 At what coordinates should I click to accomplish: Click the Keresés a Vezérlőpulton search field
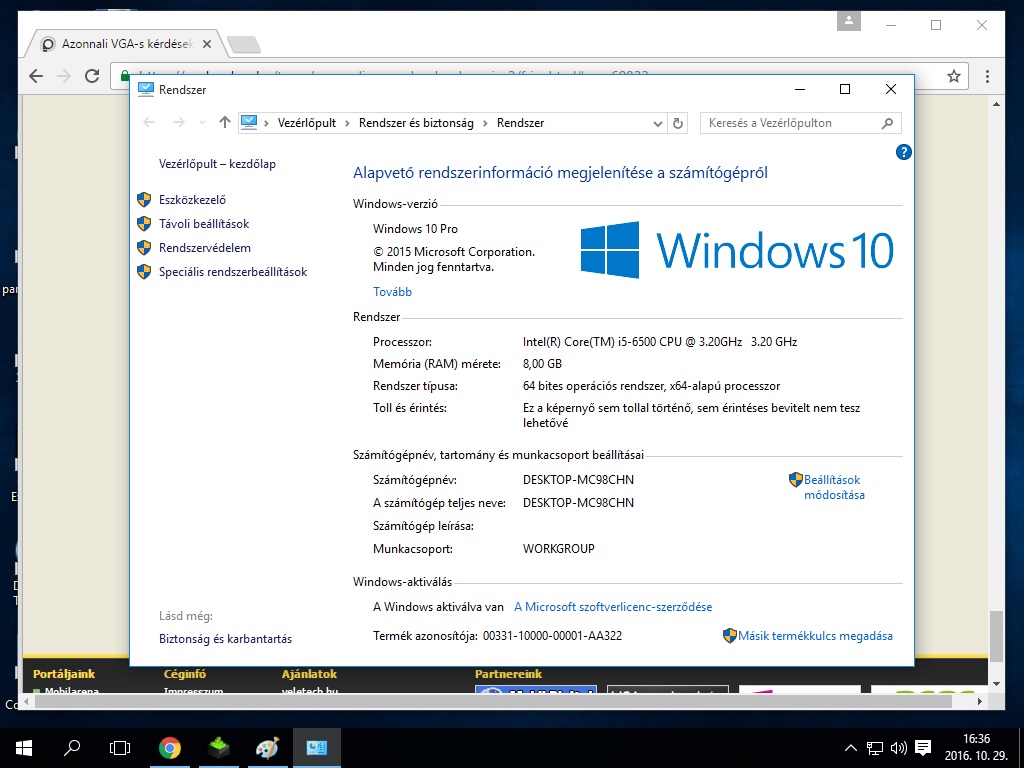point(800,123)
